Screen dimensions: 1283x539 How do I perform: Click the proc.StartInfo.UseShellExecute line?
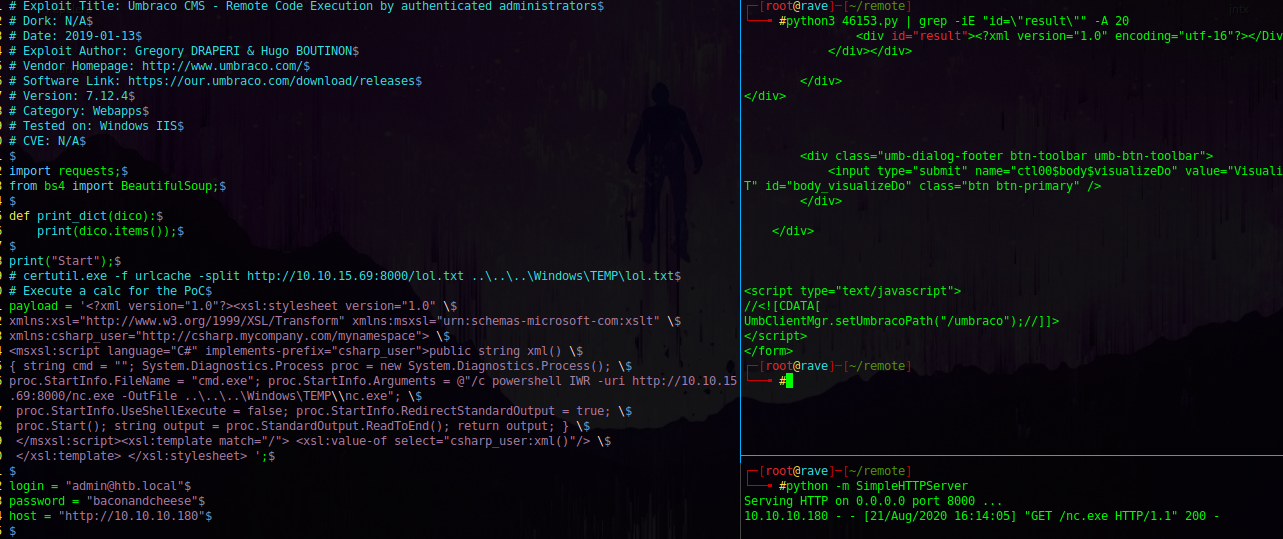[x=324, y=411]
